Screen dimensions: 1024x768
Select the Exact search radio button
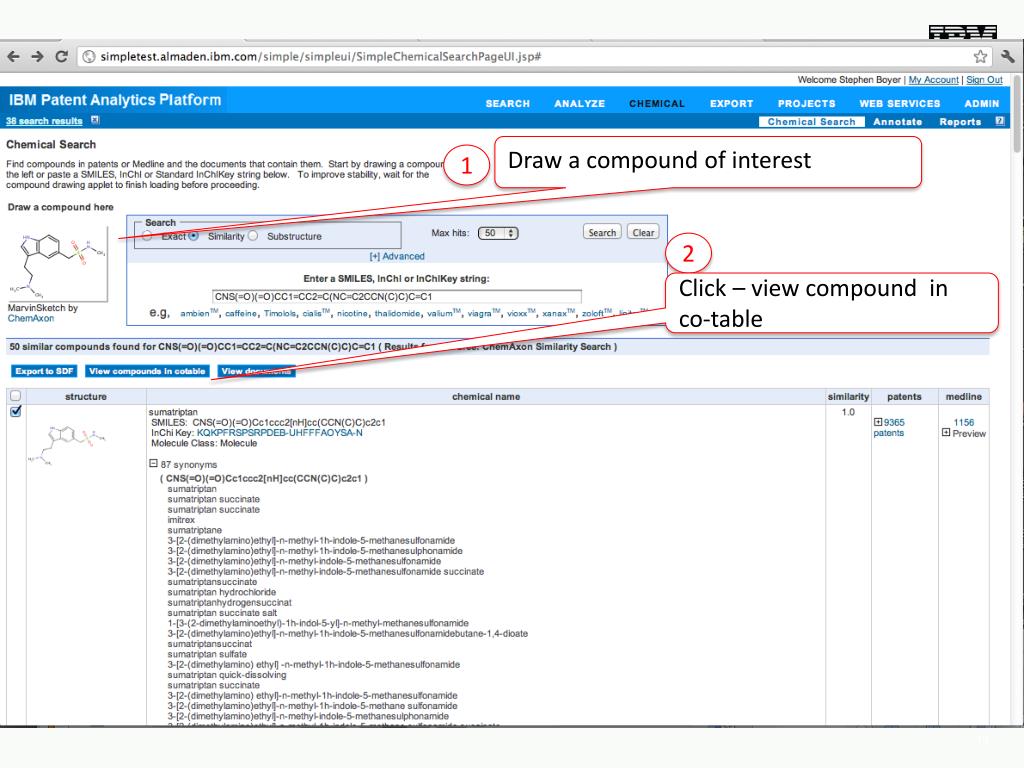[x=147, y=236]
